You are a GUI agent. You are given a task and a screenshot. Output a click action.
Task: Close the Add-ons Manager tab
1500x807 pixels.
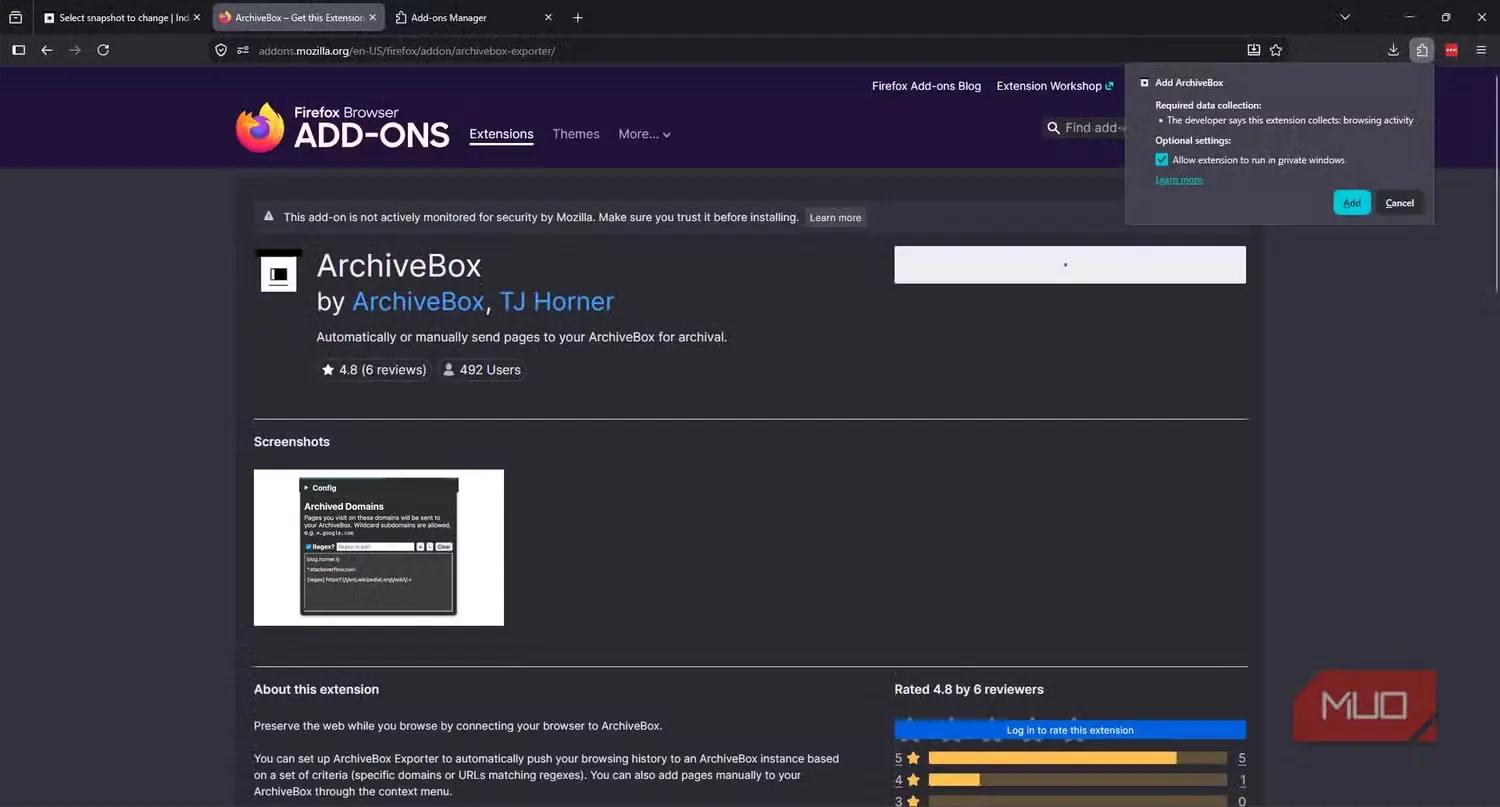tap(548, 17)
